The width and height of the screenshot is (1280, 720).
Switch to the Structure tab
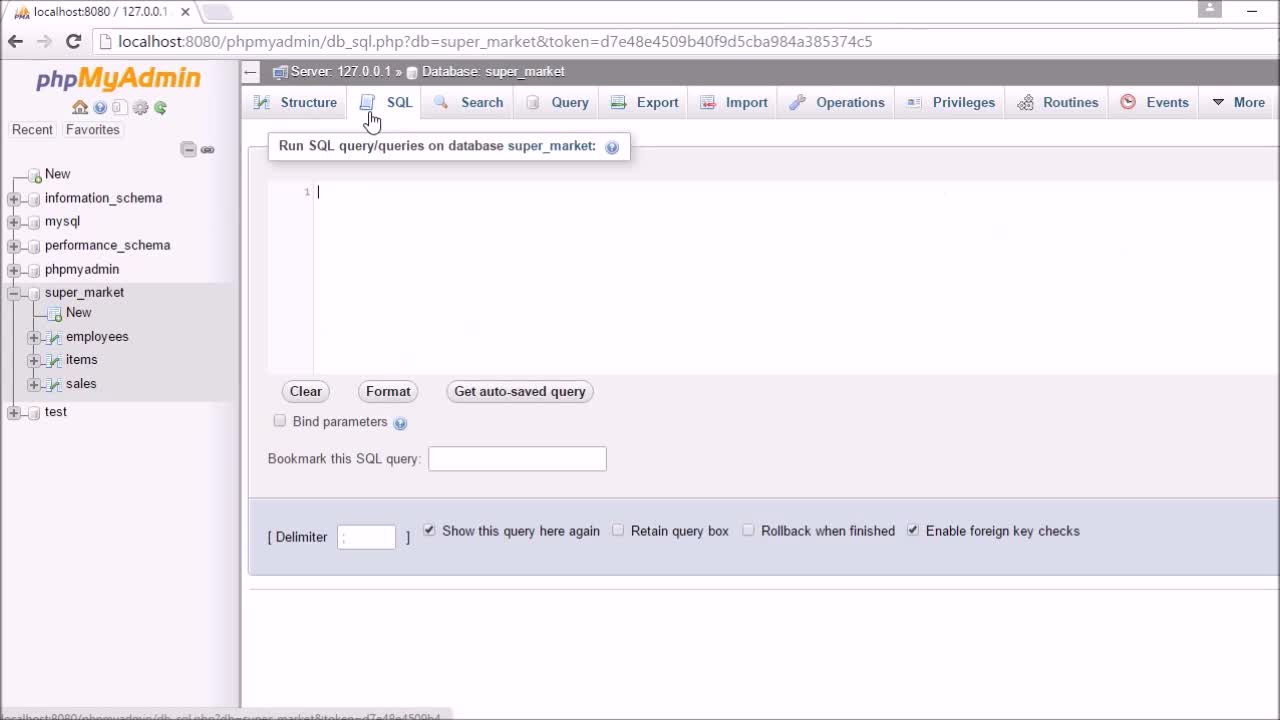coord(296,102)
